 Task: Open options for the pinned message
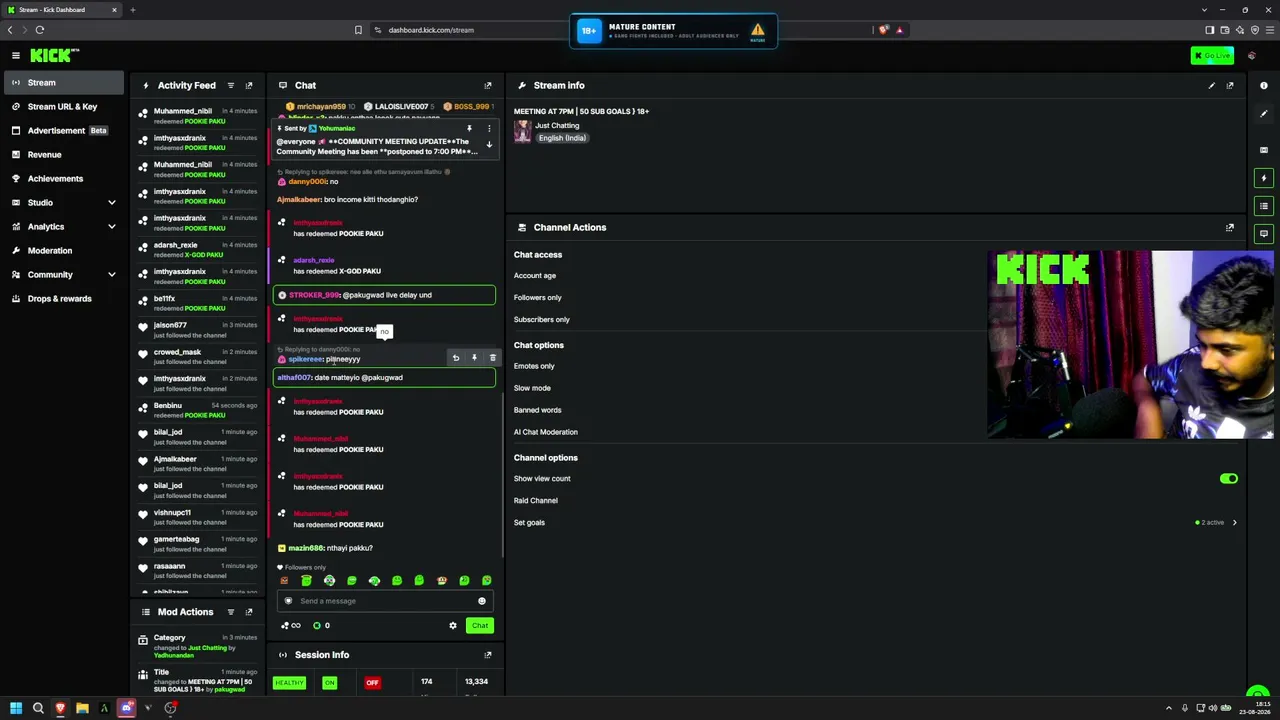tap(489, 128)
